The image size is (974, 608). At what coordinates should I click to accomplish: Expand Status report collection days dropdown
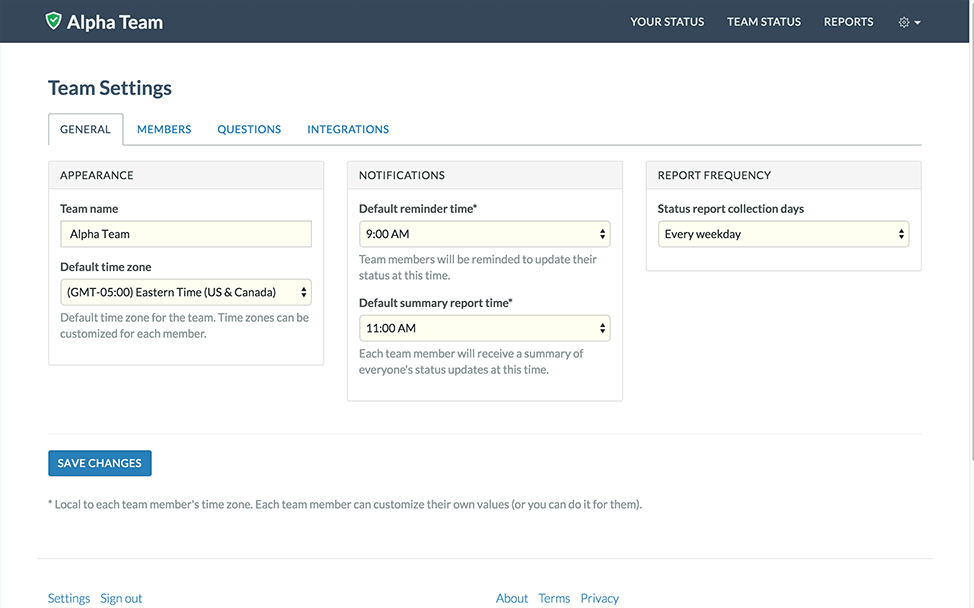tap(783, 234)
